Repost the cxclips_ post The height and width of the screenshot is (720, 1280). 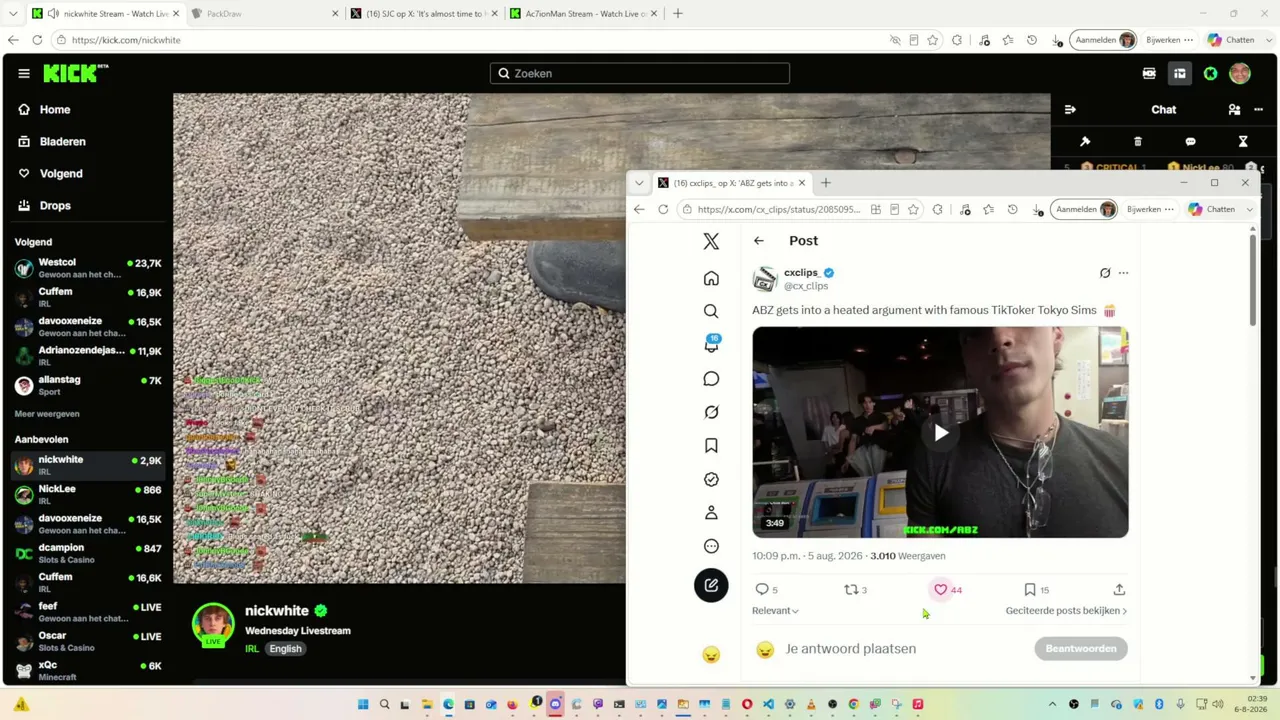856,590
